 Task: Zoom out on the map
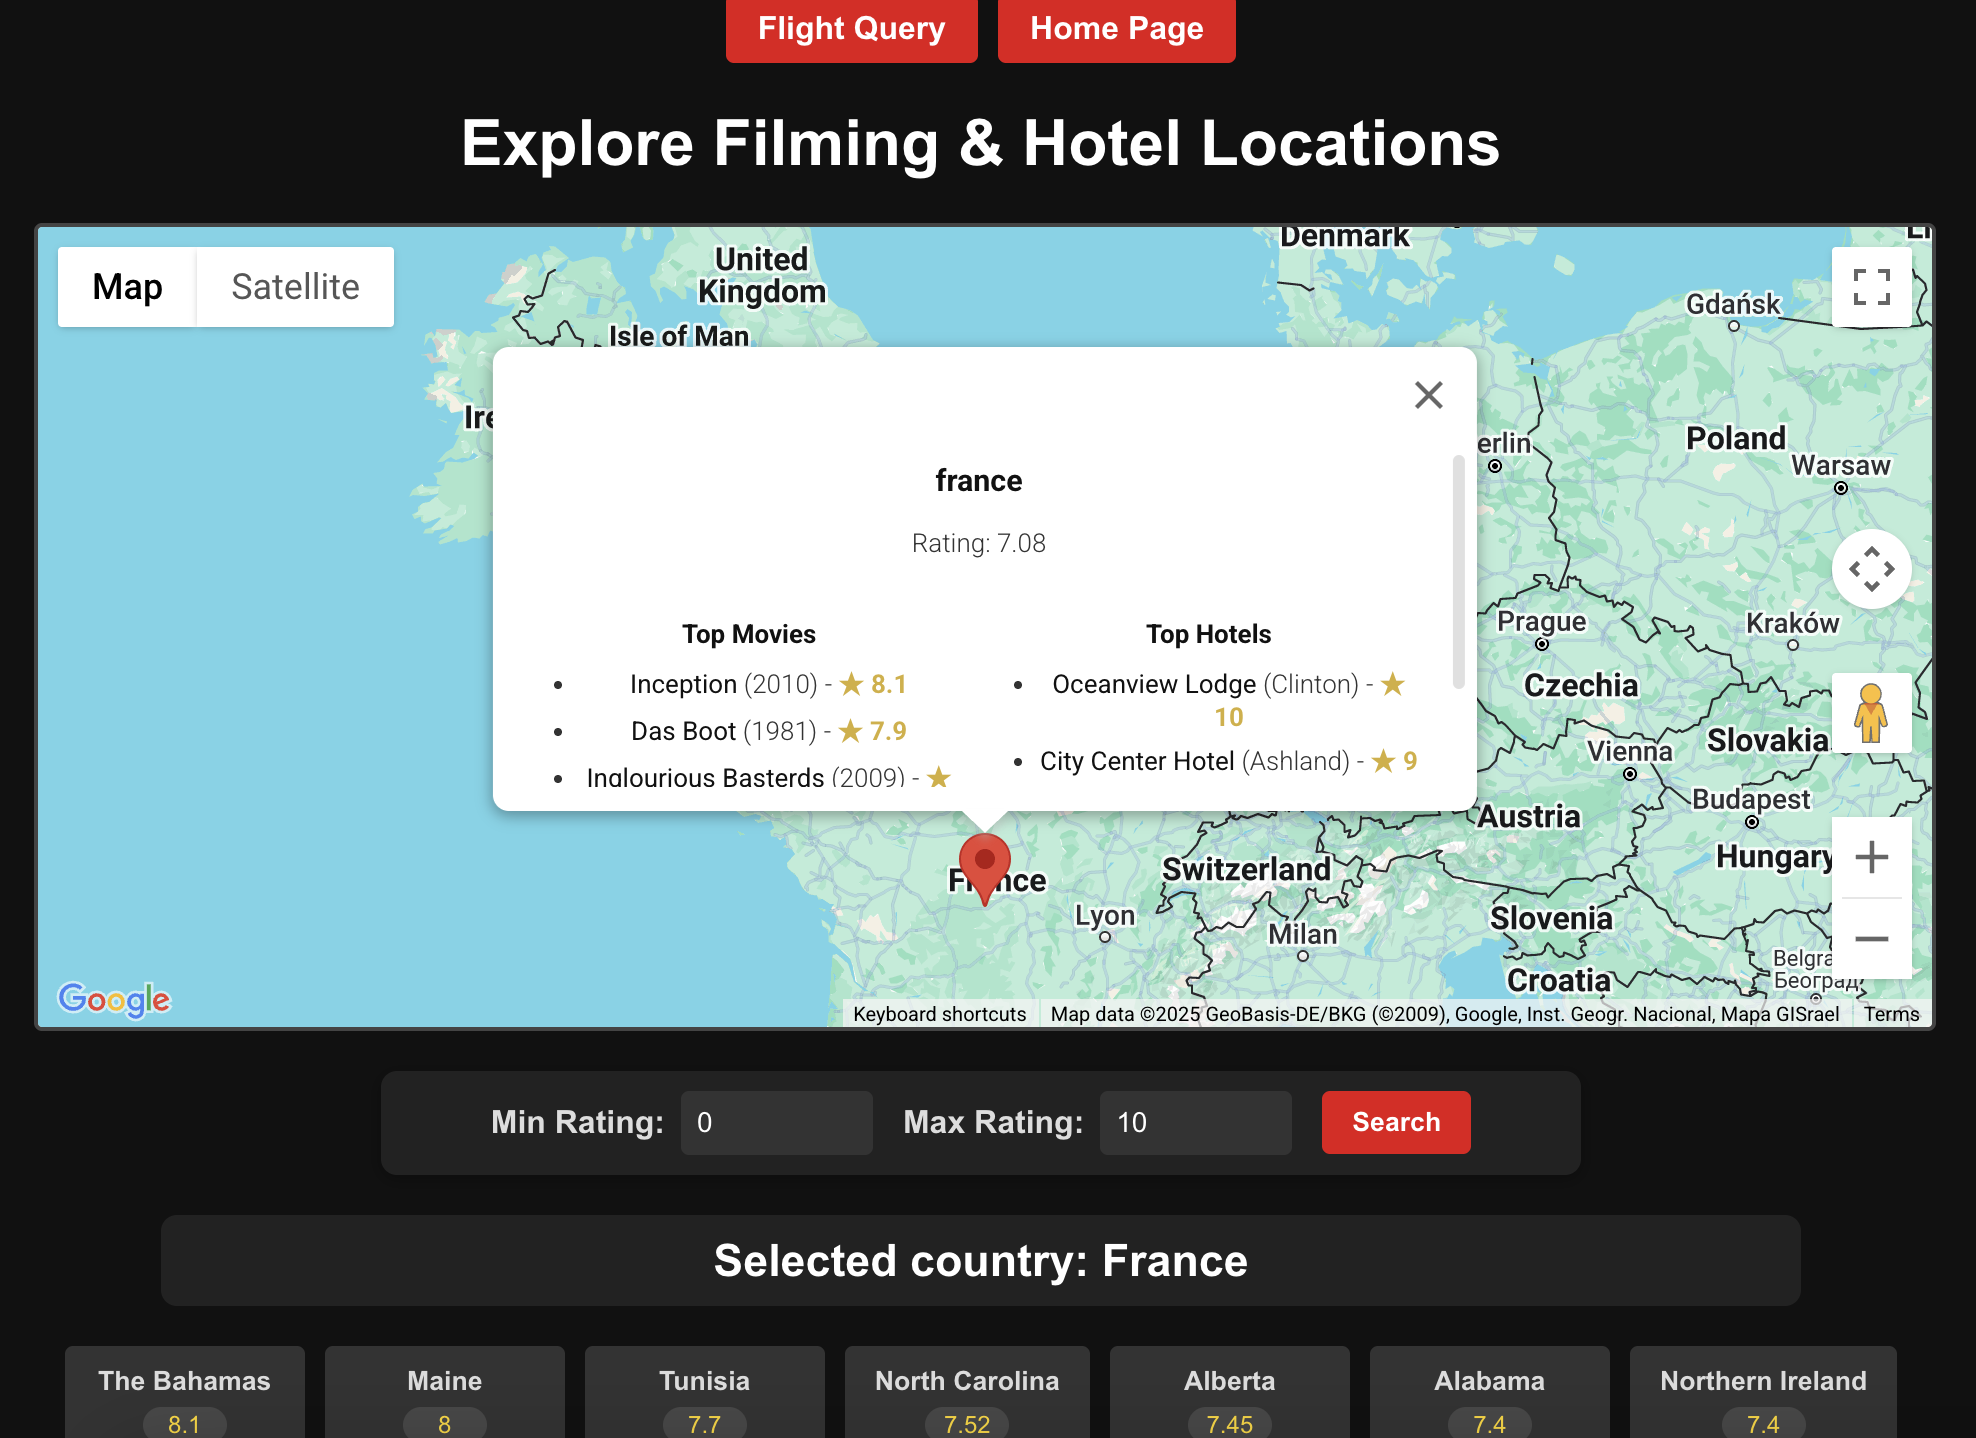(1871, 939)
